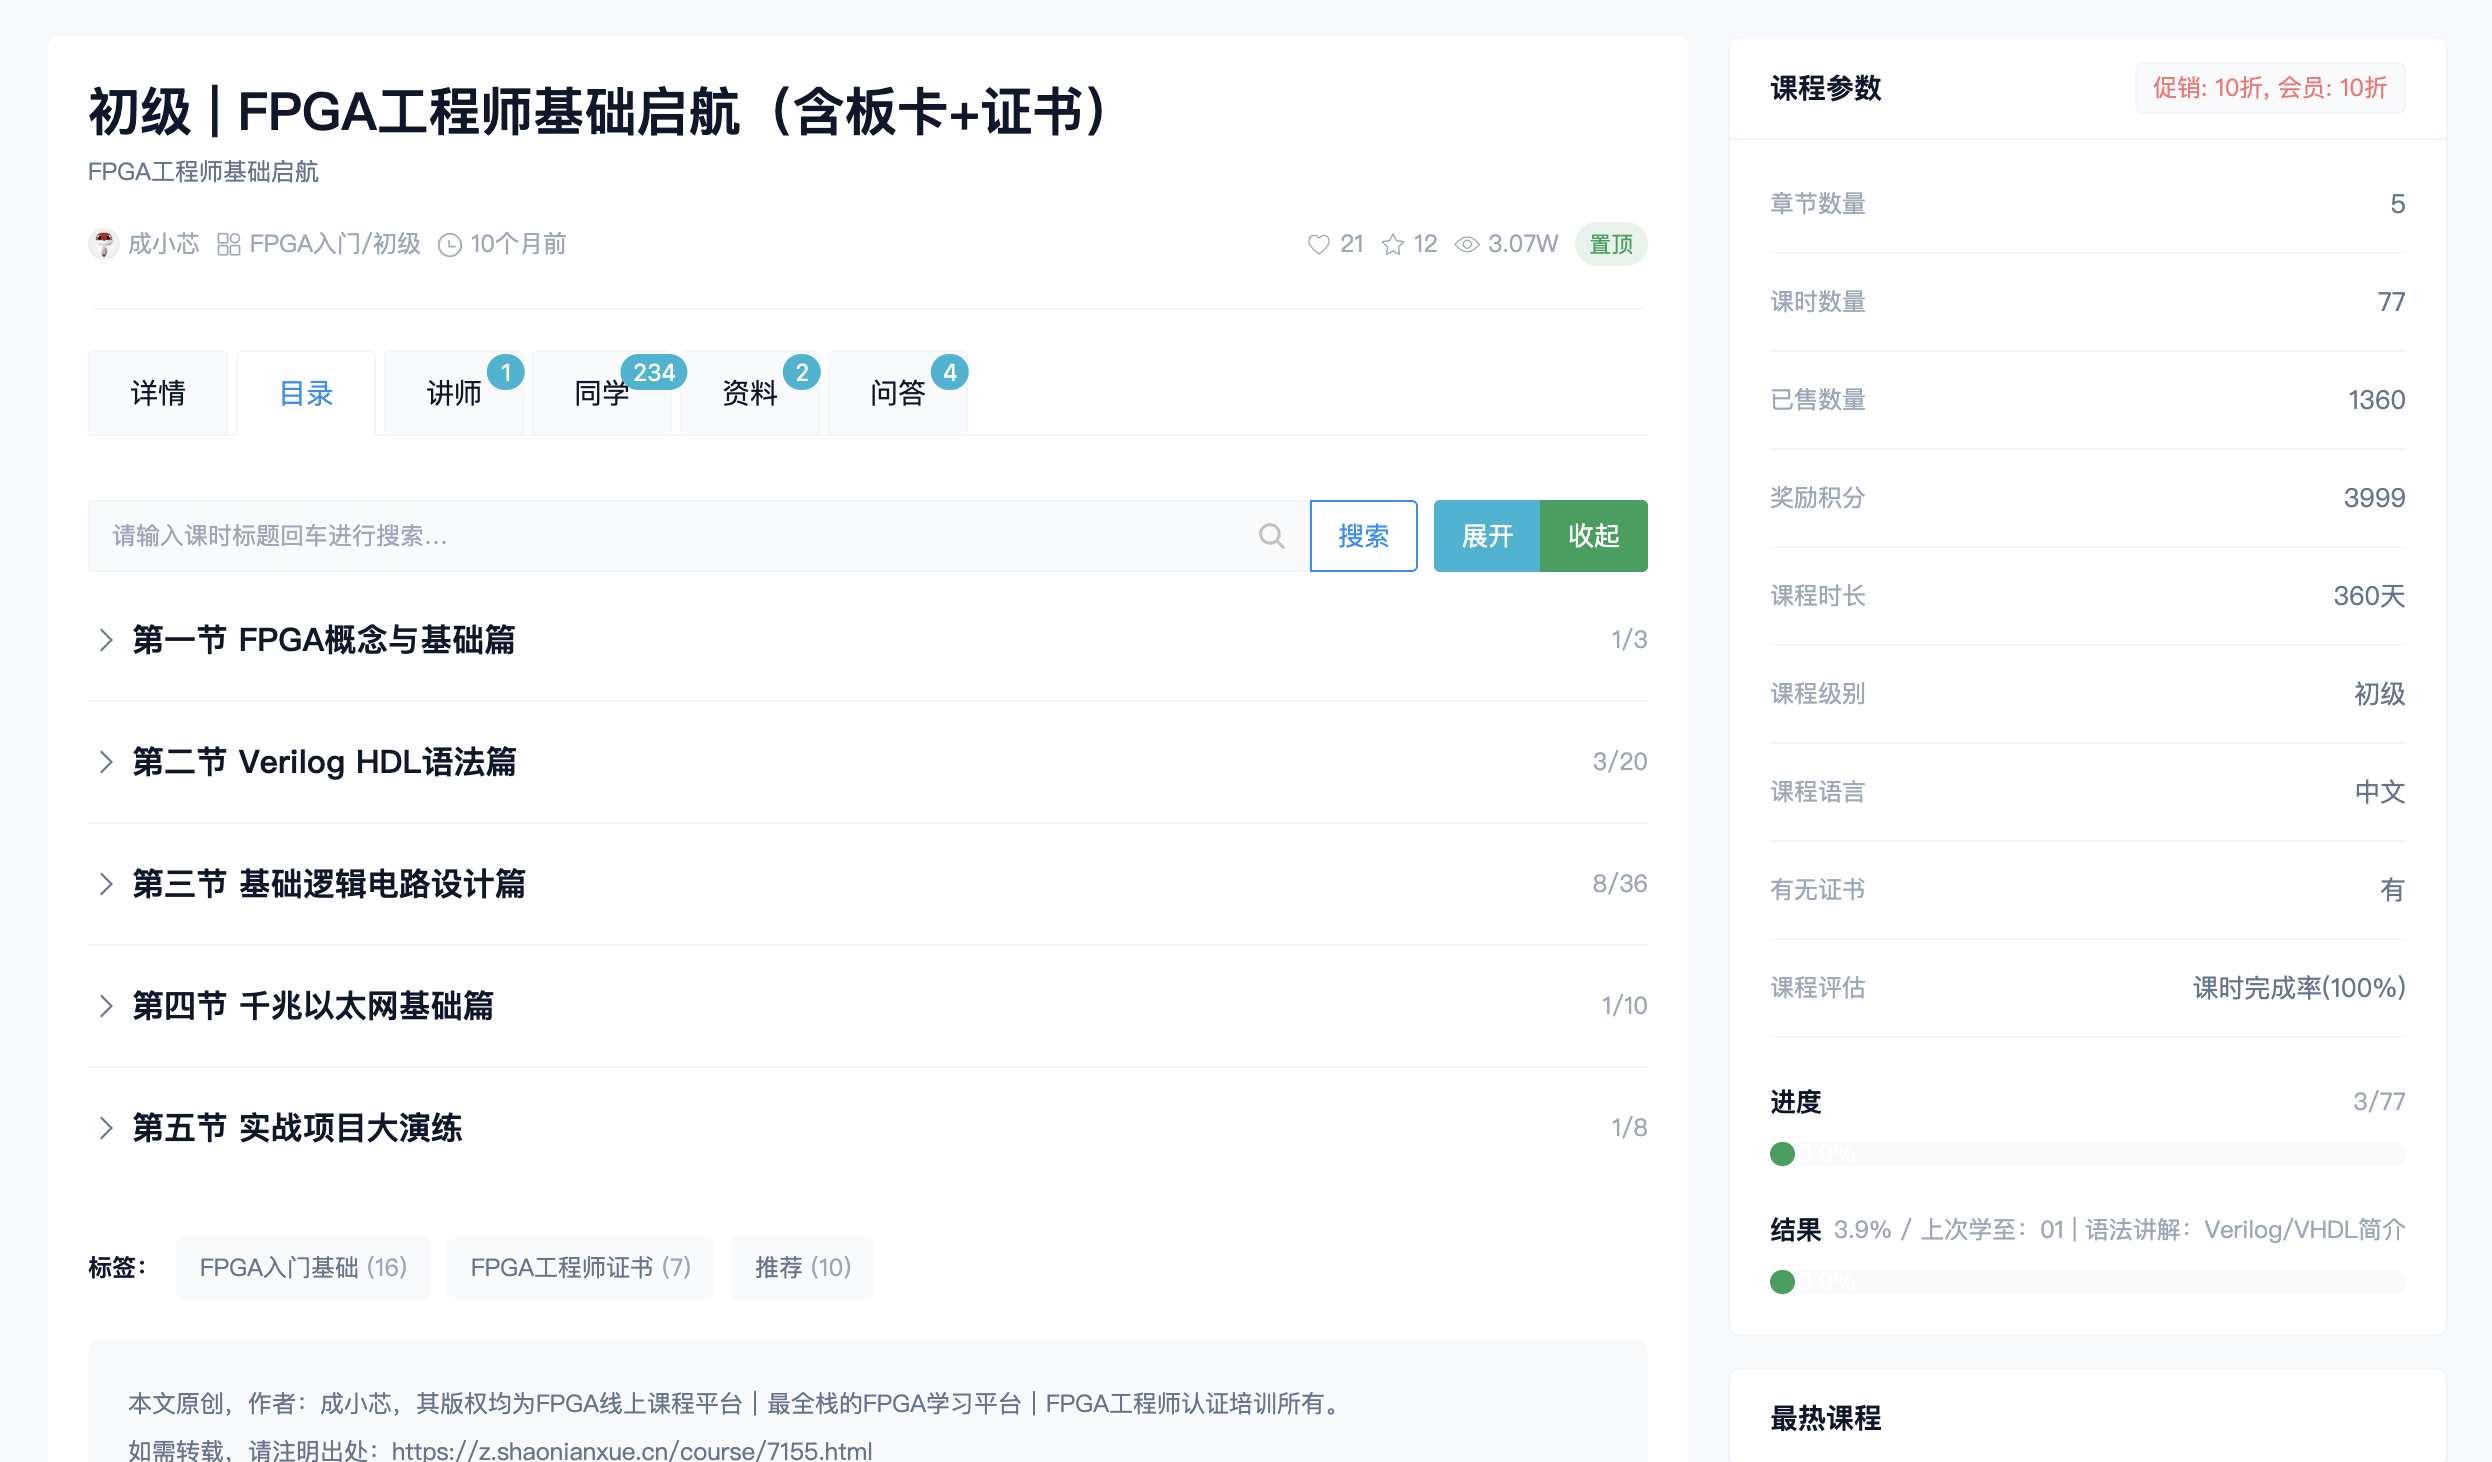Click the clock icon beside 10个月前

click(450, 244)
